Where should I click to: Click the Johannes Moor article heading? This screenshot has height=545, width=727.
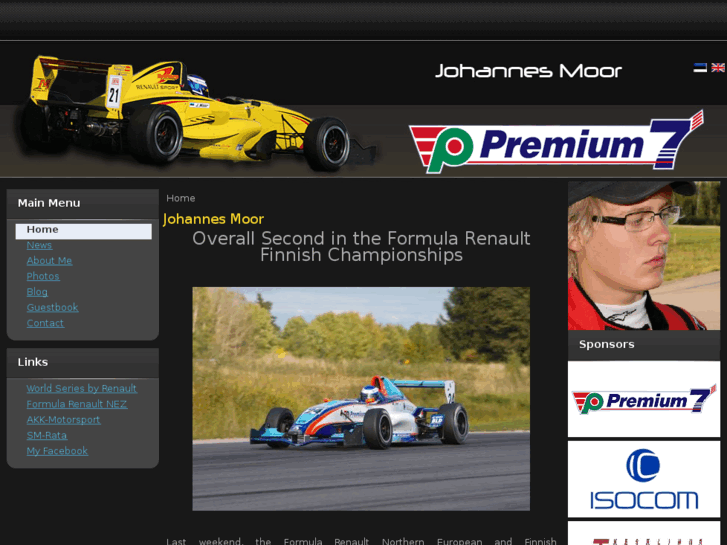[213, 219]
